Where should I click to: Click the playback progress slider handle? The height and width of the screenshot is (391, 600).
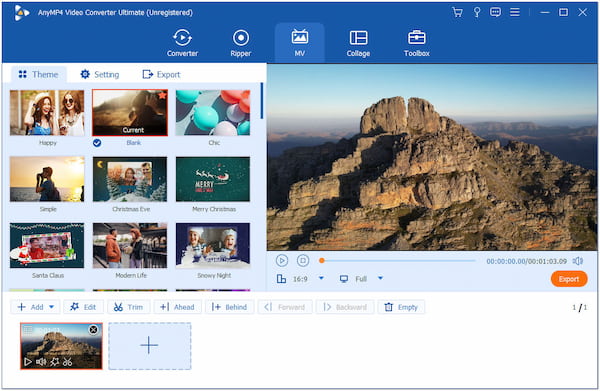322,261
